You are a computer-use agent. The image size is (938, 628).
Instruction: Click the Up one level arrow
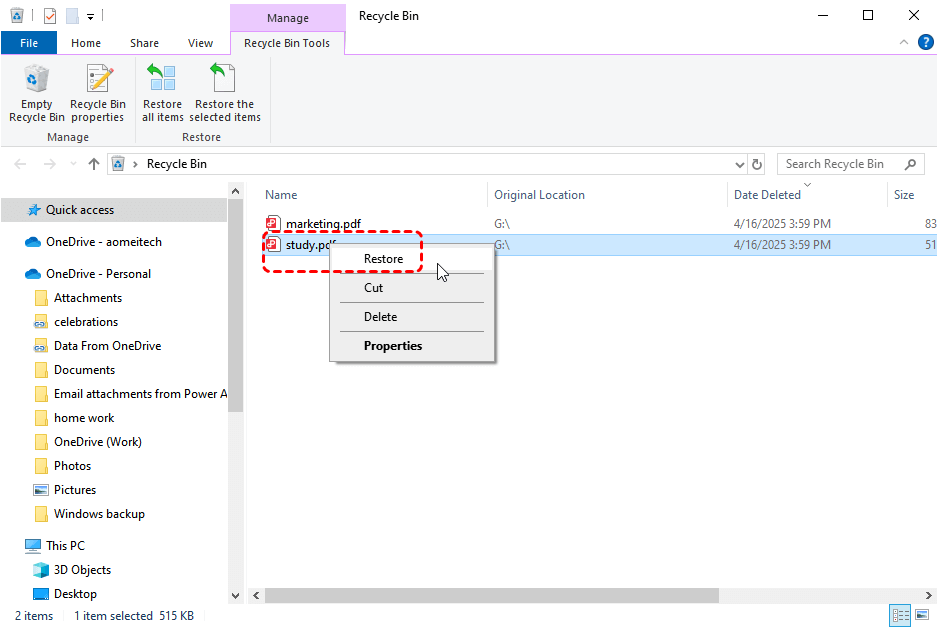pyautogui.click(x=94, y=164)
